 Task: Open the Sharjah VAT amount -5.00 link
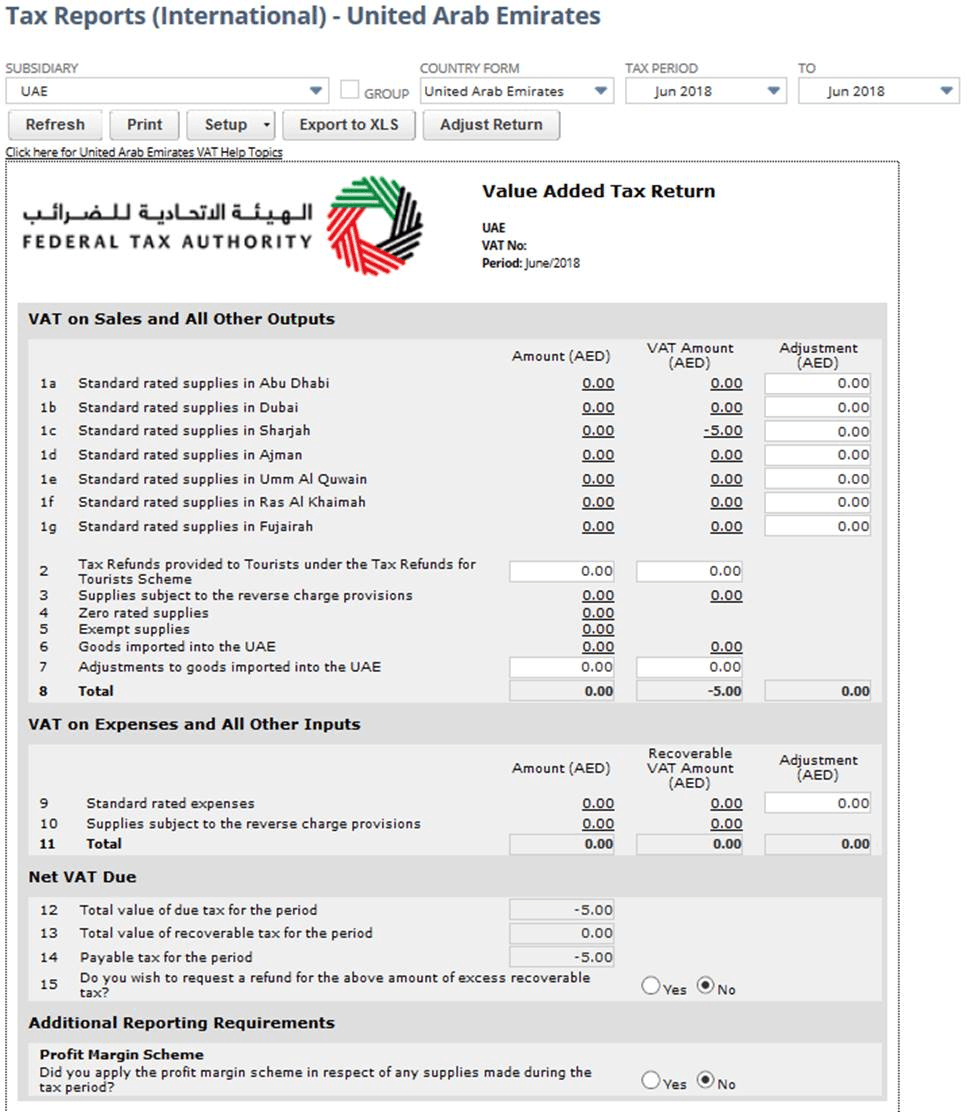(x=722, y=431)
